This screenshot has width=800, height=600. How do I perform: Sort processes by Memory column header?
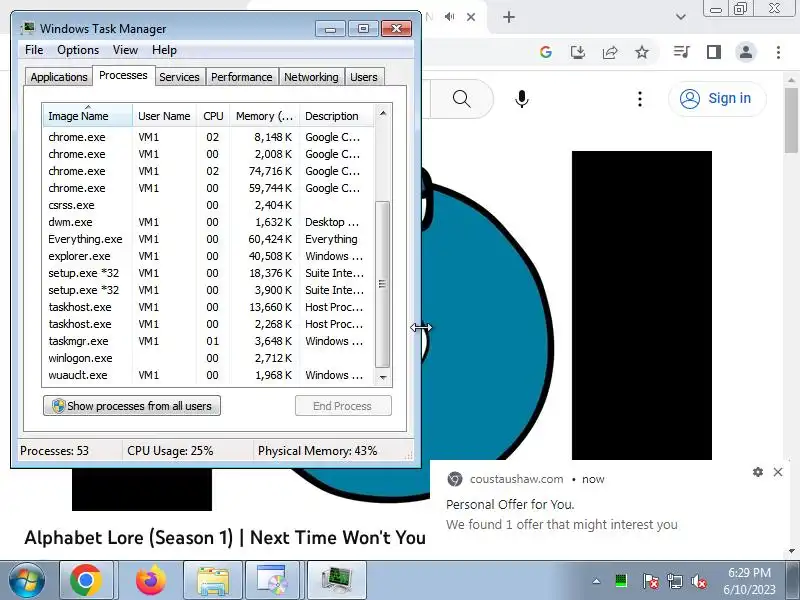pyautogui.click(x=264, y=116)
